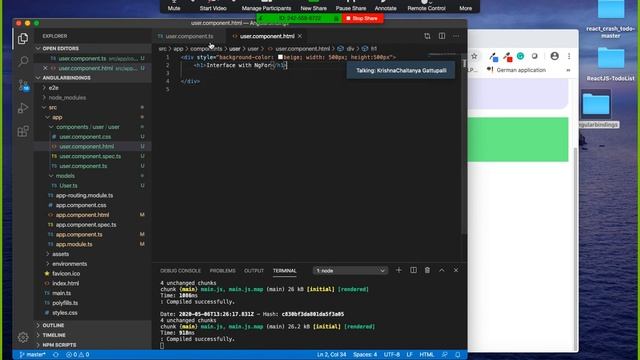Click the beige color swatch in code
The image size is (640, 360).
280,57
